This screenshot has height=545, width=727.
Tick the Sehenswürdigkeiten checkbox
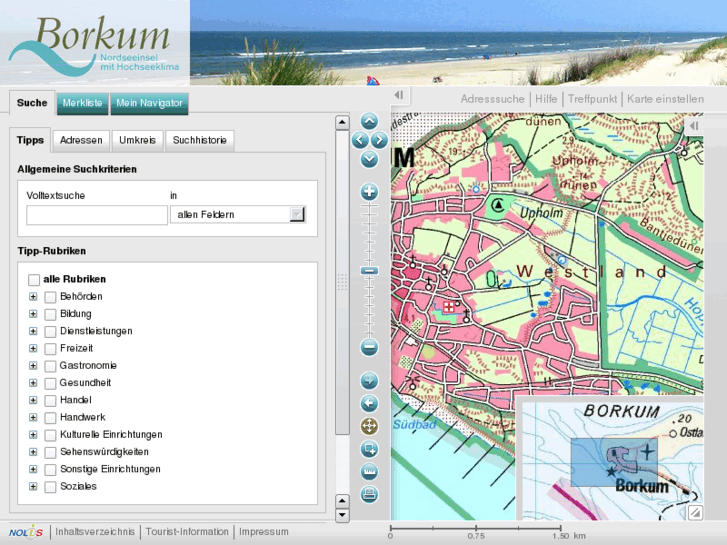50,452
